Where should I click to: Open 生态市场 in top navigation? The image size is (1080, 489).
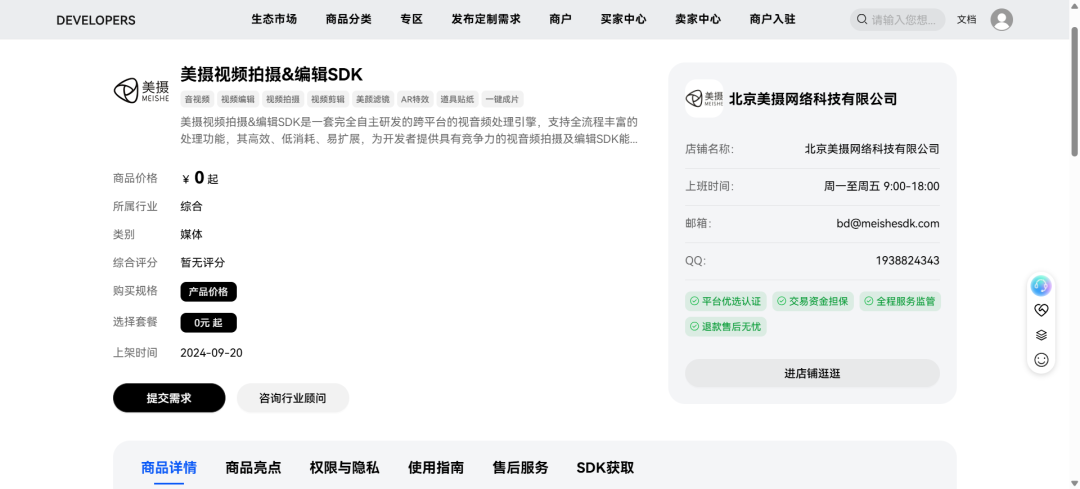pyautogui.click(x=274, y=19)
